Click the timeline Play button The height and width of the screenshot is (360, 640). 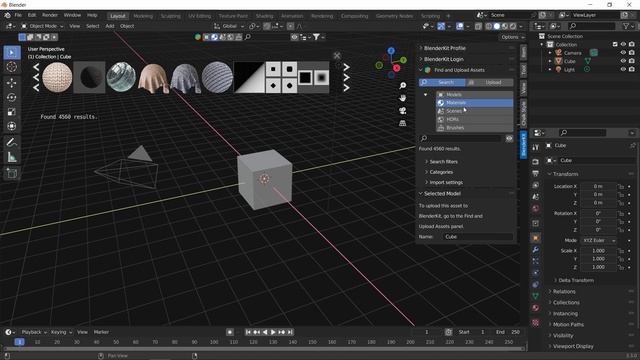click(273, 332)
